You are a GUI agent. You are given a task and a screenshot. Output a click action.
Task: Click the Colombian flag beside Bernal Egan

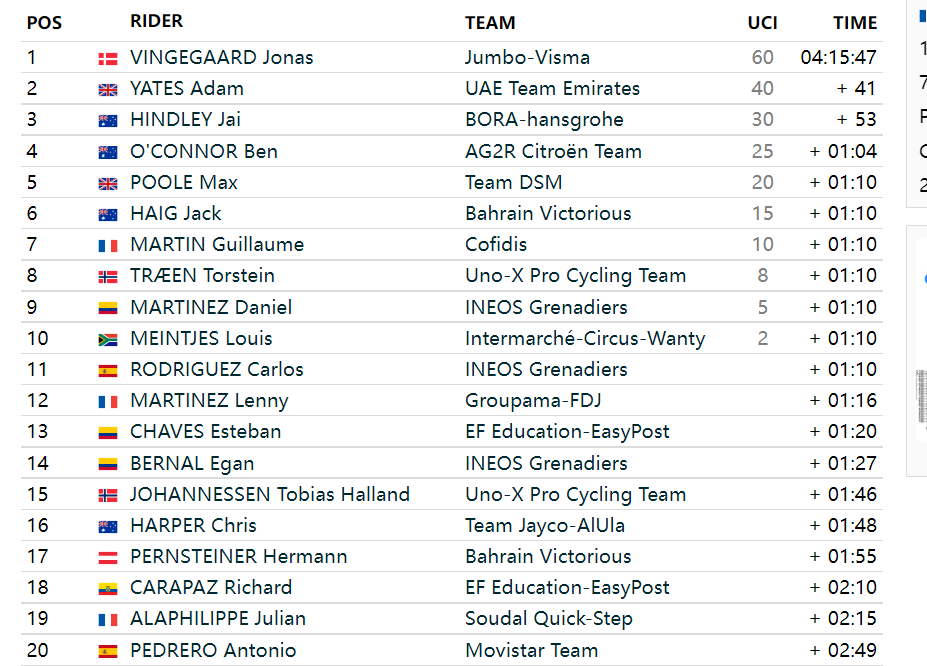pyautogui.click(x=108, y=464)
